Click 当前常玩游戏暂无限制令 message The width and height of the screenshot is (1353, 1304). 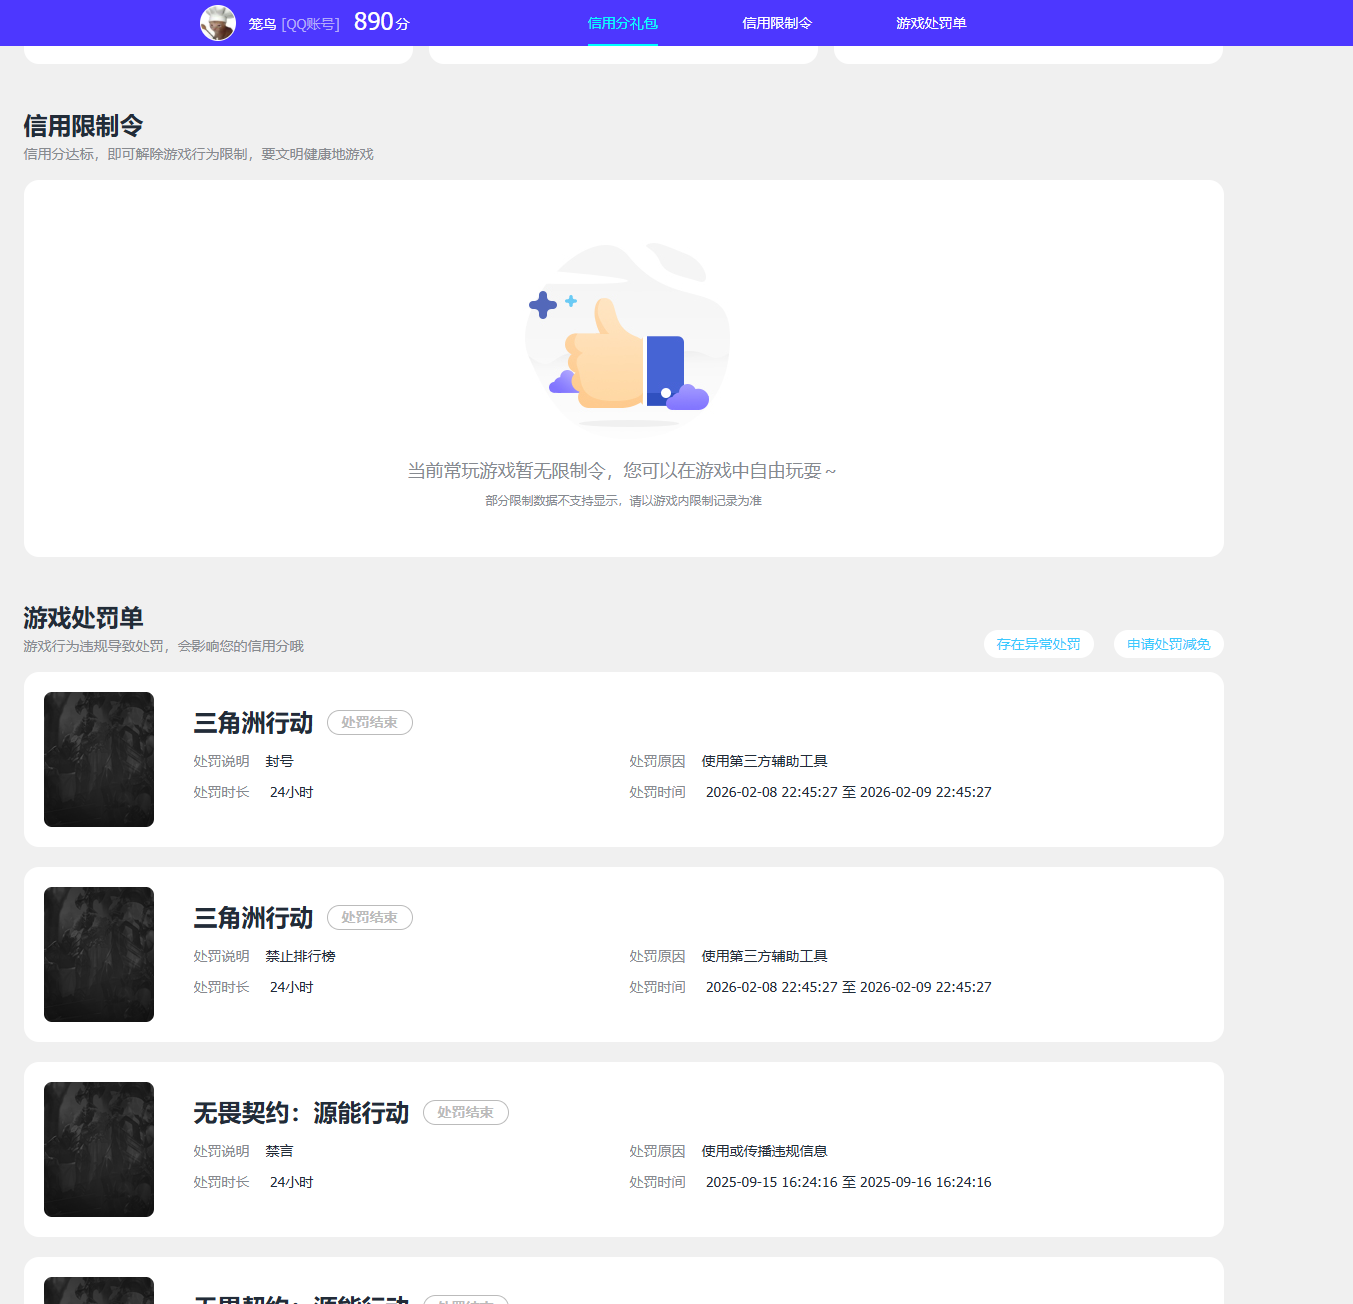621,470
